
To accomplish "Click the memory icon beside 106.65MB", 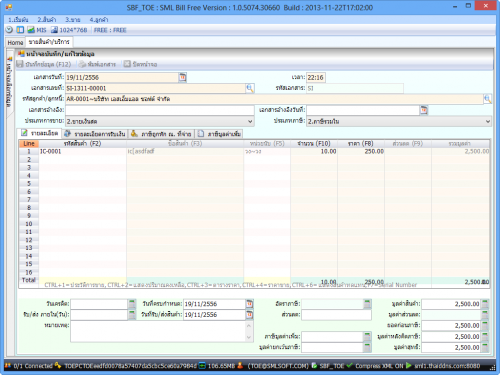I will coord(202,366).
